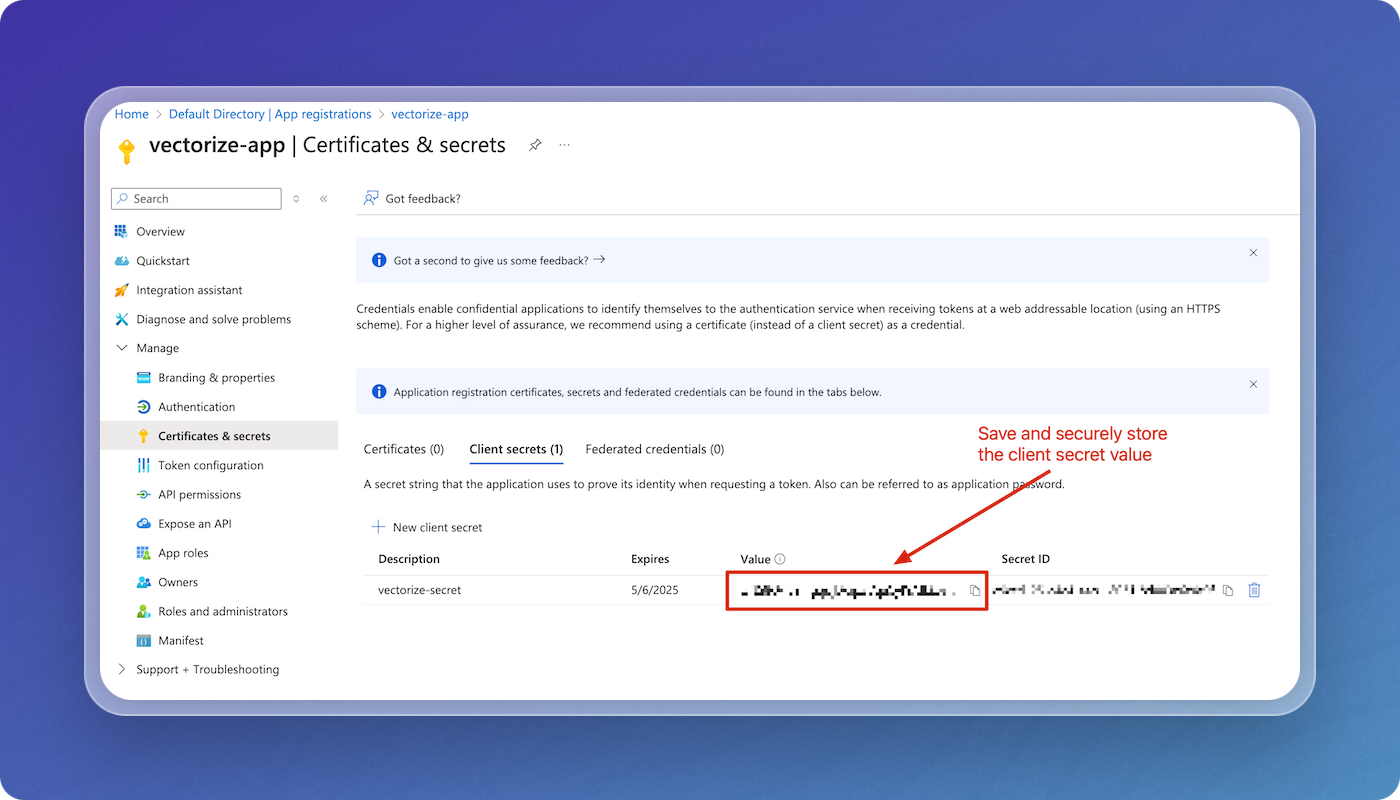Copy the client secret value
Image resolution: width=1400 pixels, height=800 pixels.
(975, 591)
